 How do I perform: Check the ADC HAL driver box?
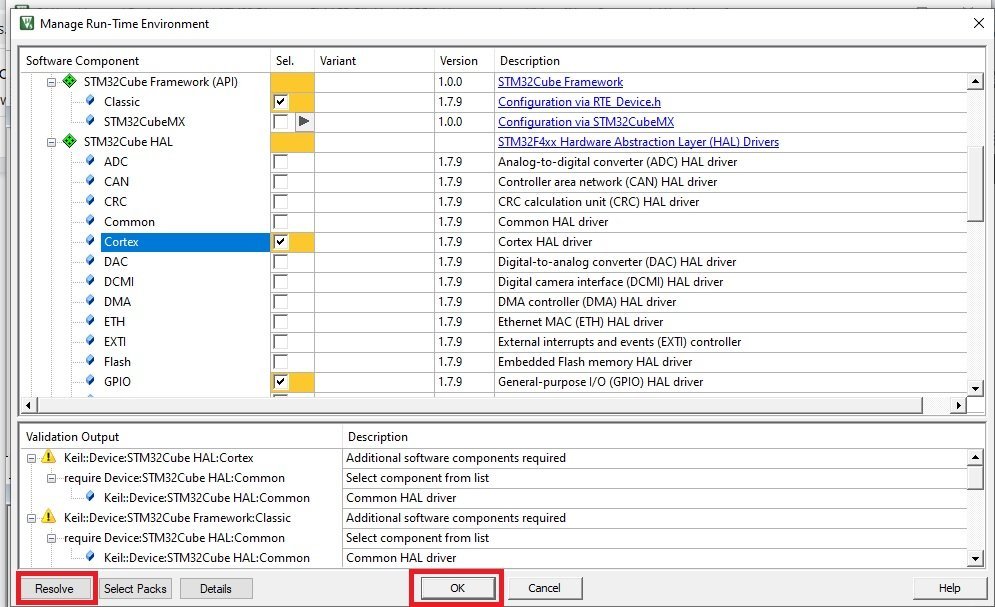(x=280, y=162)
